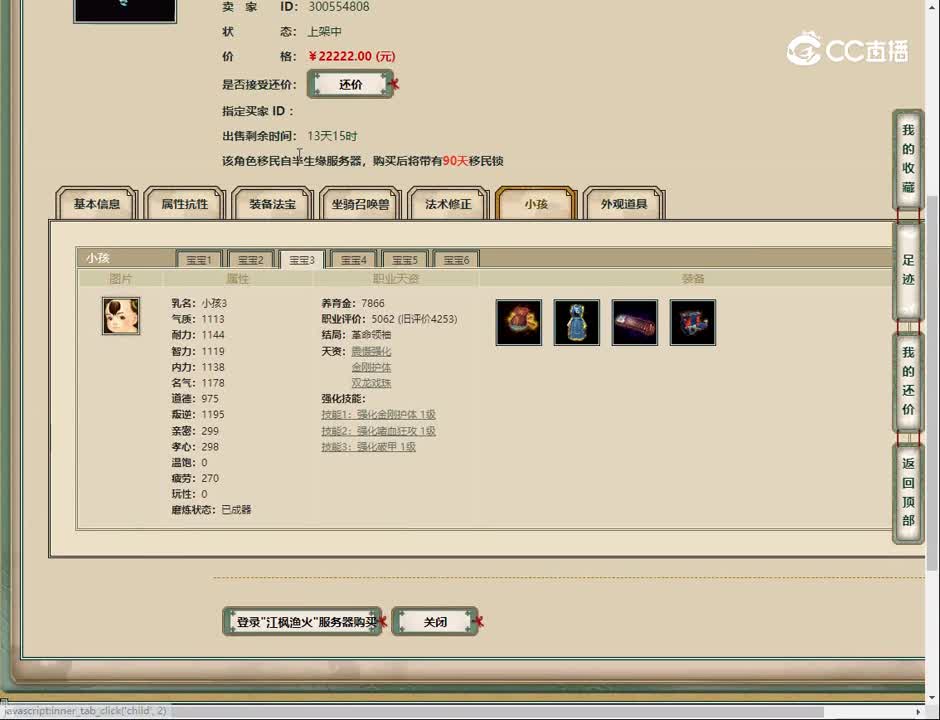This screenshot has width=940, height=720.
Task: Open 我的收藏 side button
Action: click(908, 159)
